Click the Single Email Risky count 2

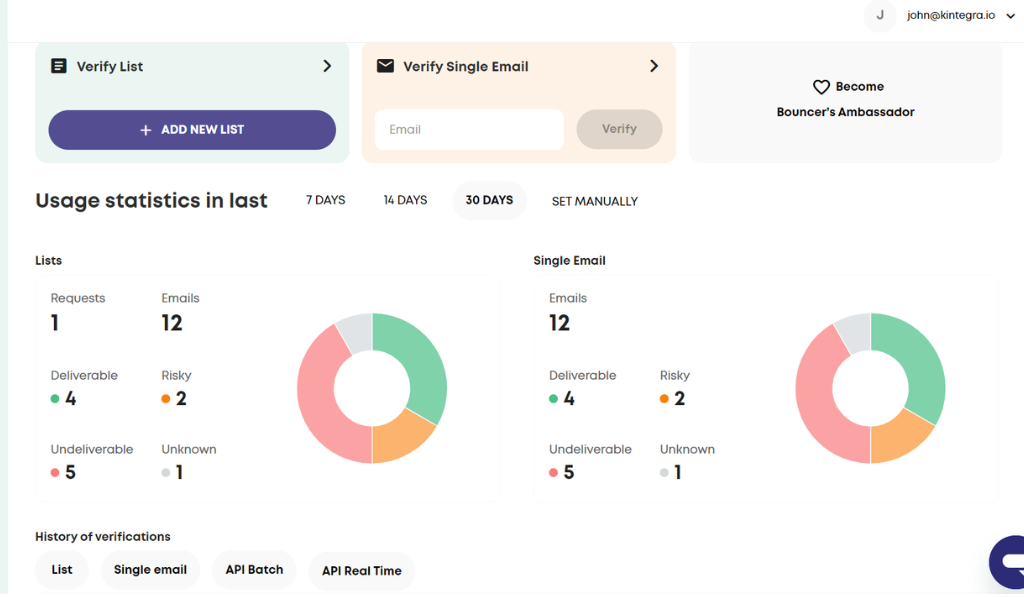(679, 398)
